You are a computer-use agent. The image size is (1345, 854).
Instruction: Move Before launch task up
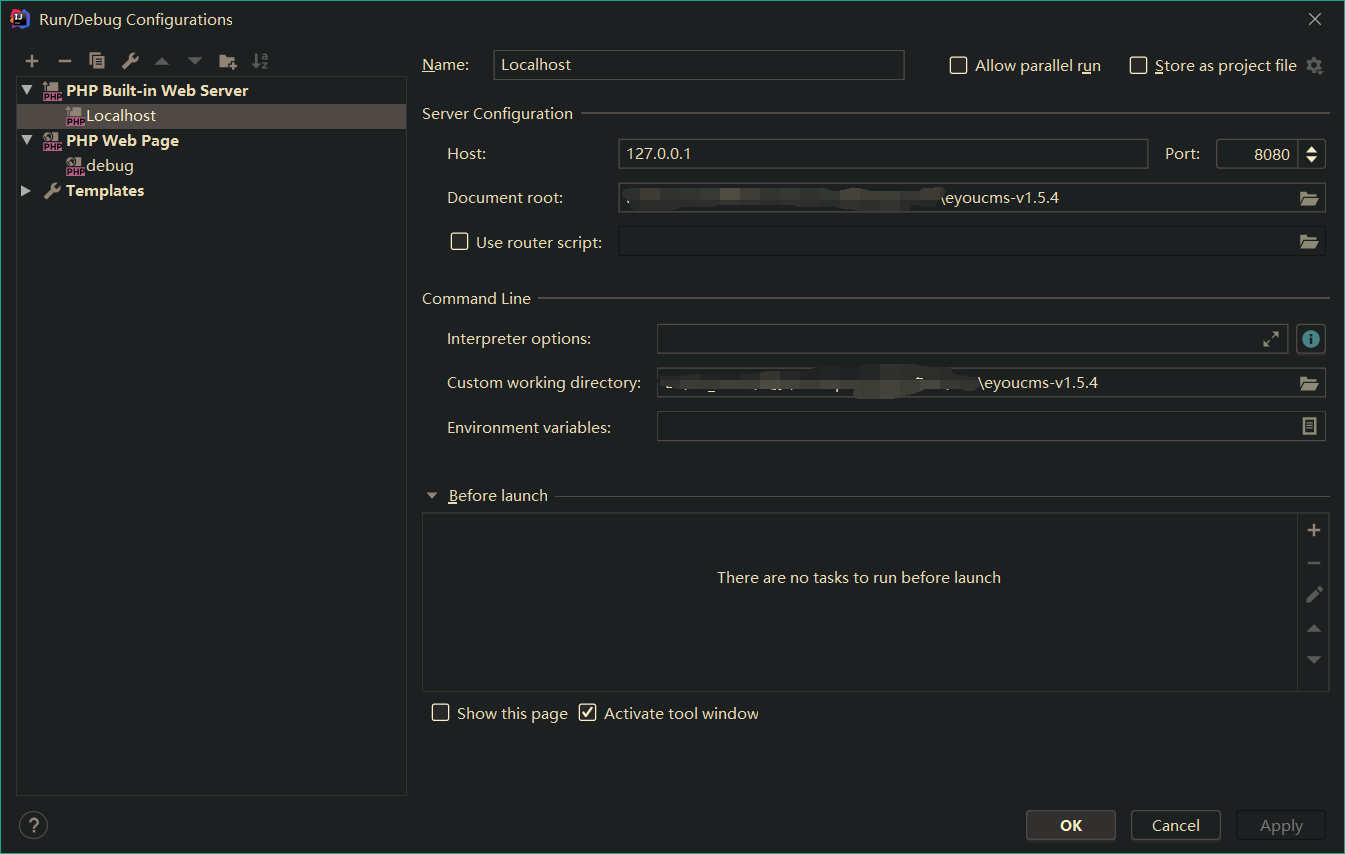point(1314,628)
